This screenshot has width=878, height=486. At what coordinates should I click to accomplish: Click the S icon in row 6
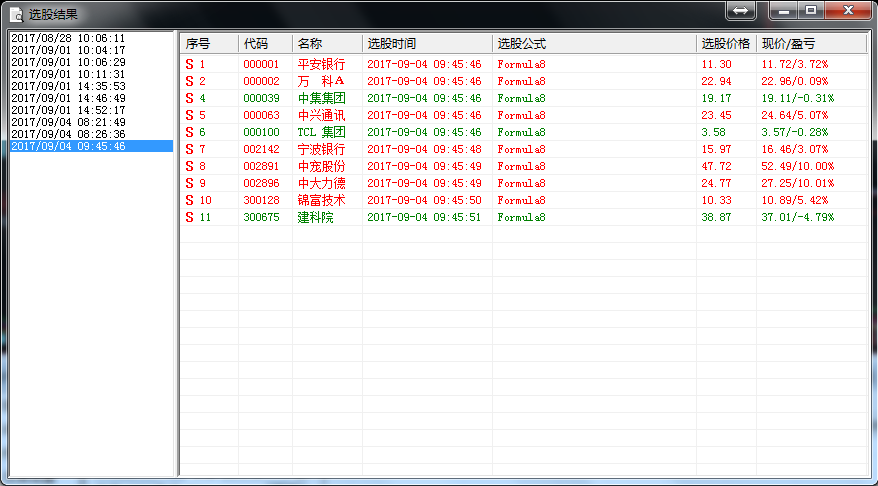[189, 133]
